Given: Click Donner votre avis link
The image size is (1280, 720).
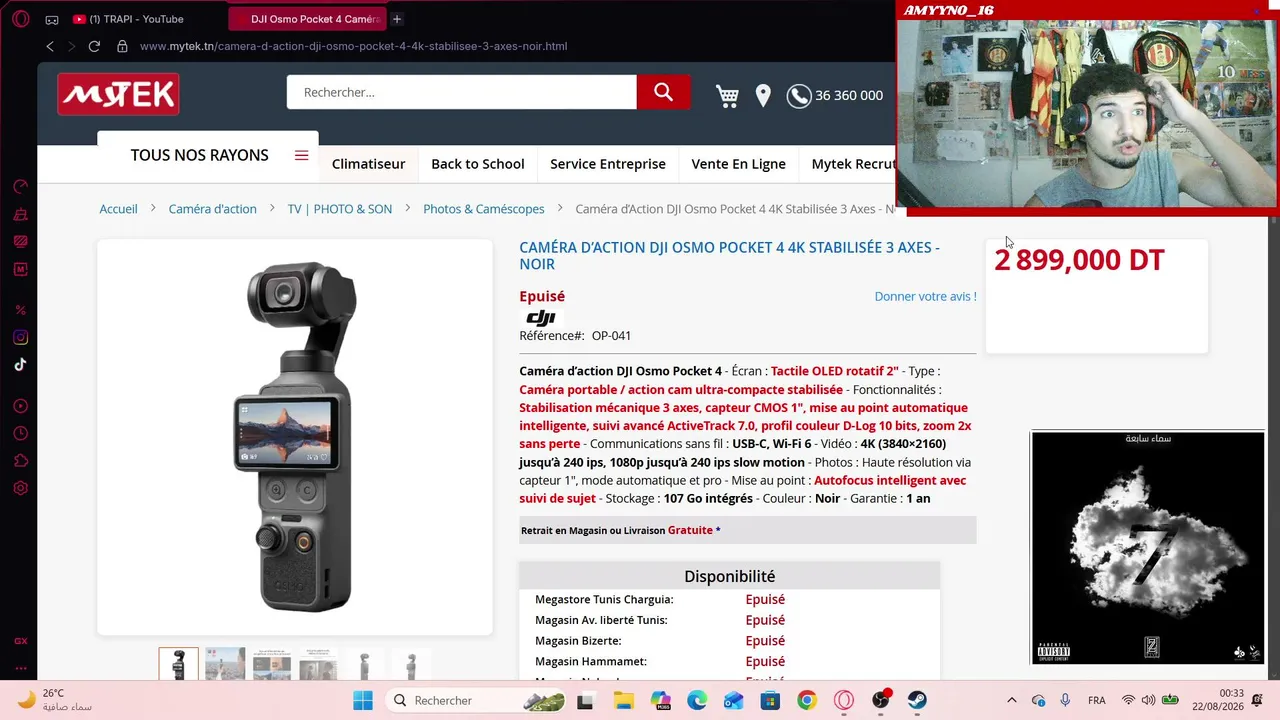Looking at the screenshot, I should (x=925, y=296).
